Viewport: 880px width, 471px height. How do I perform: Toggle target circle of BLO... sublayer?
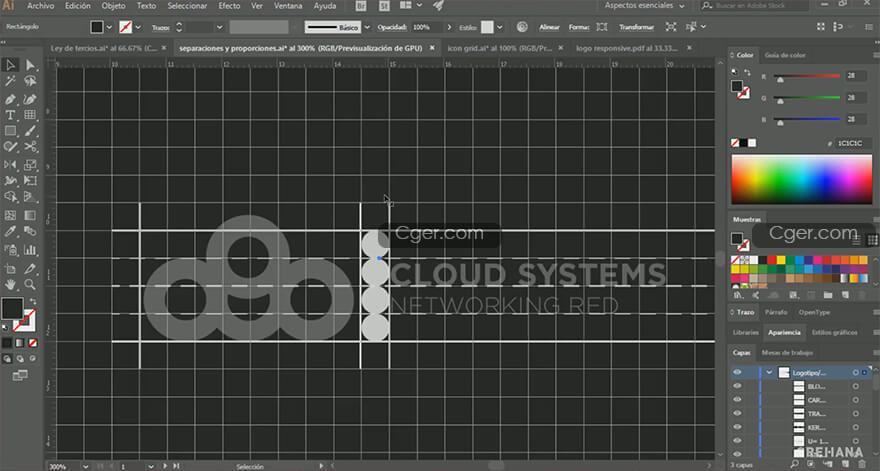point(855,386)
